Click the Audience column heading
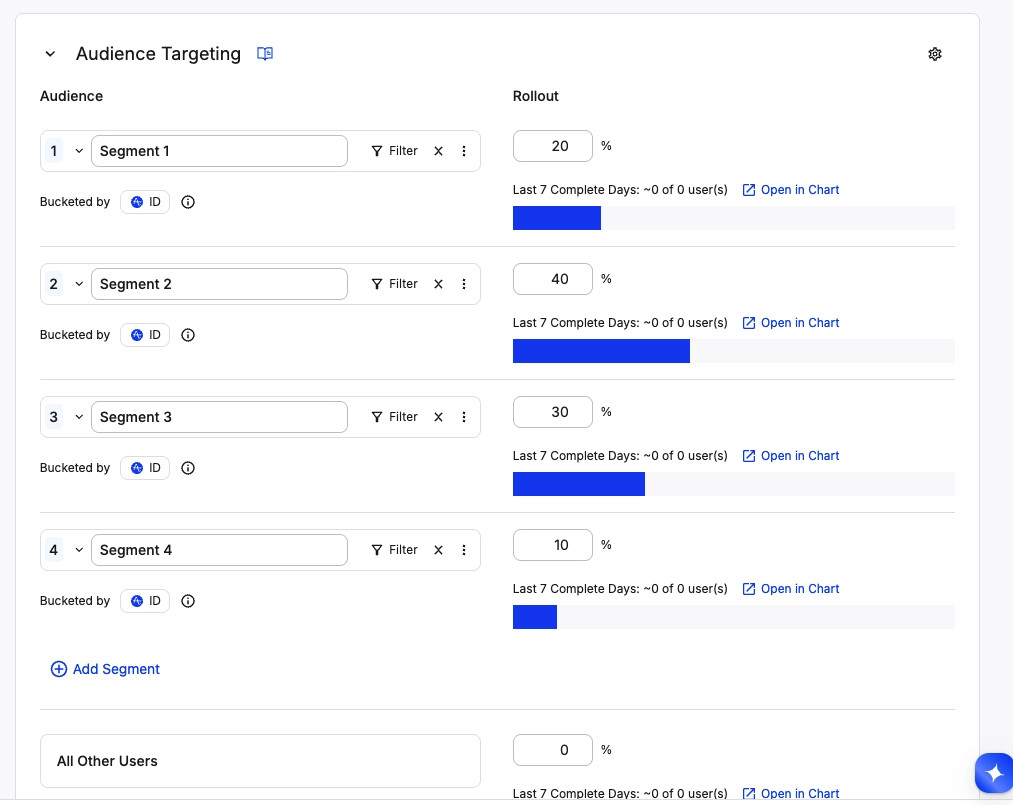Screen dimensions: 1013x805 tap(71, 96)
